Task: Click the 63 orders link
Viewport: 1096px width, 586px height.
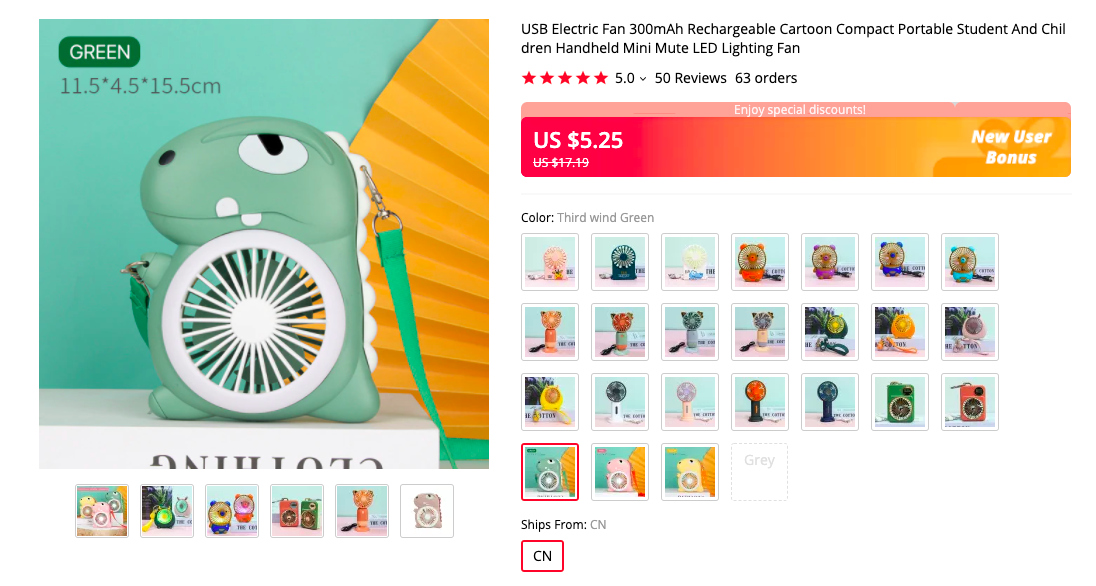Action: [766, 78]
